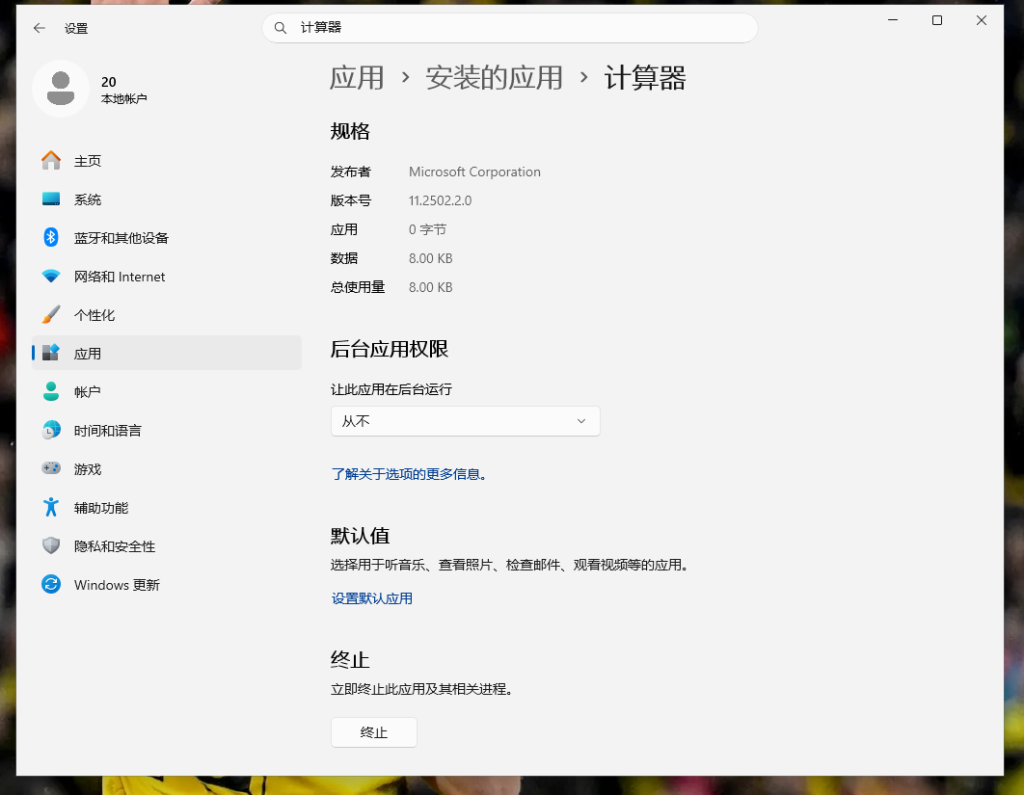Click the 本地帐户 label
The height and width of the screenshot is (795, 1024).
pos(123,99)
